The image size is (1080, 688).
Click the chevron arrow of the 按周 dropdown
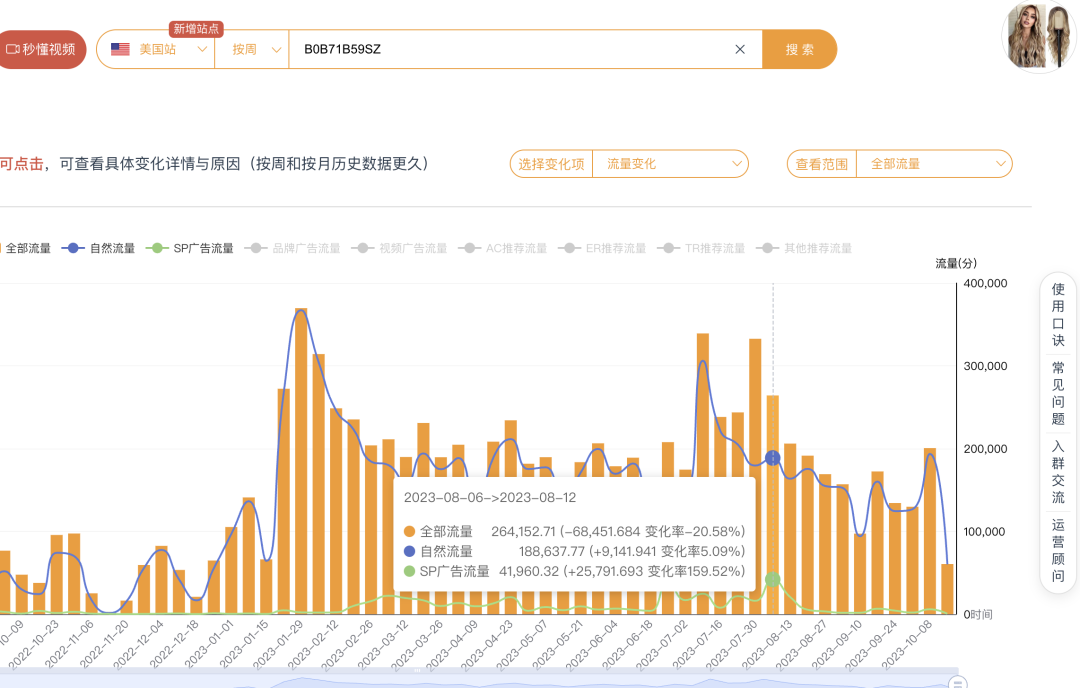(x=276, y=50)
